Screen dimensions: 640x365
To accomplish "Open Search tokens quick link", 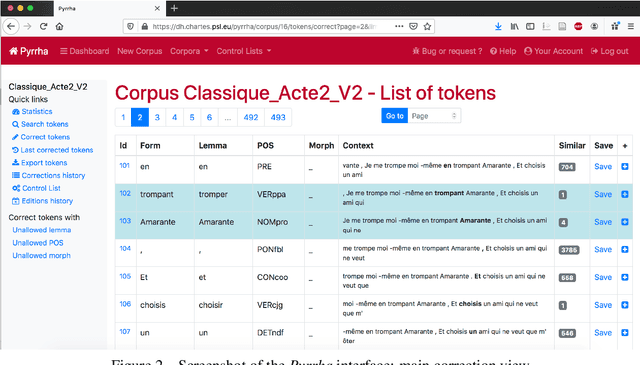I will click(40, 124).
